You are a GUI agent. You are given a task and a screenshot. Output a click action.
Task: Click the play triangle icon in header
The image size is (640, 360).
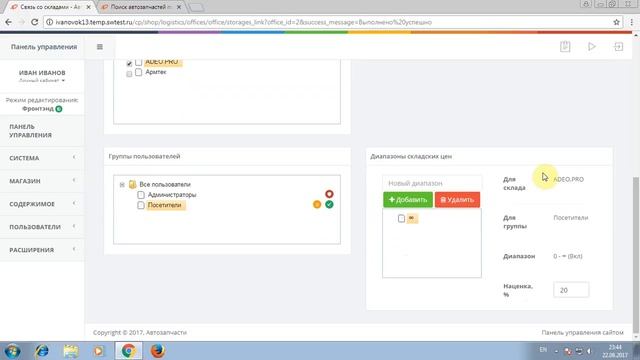[592, 47]
